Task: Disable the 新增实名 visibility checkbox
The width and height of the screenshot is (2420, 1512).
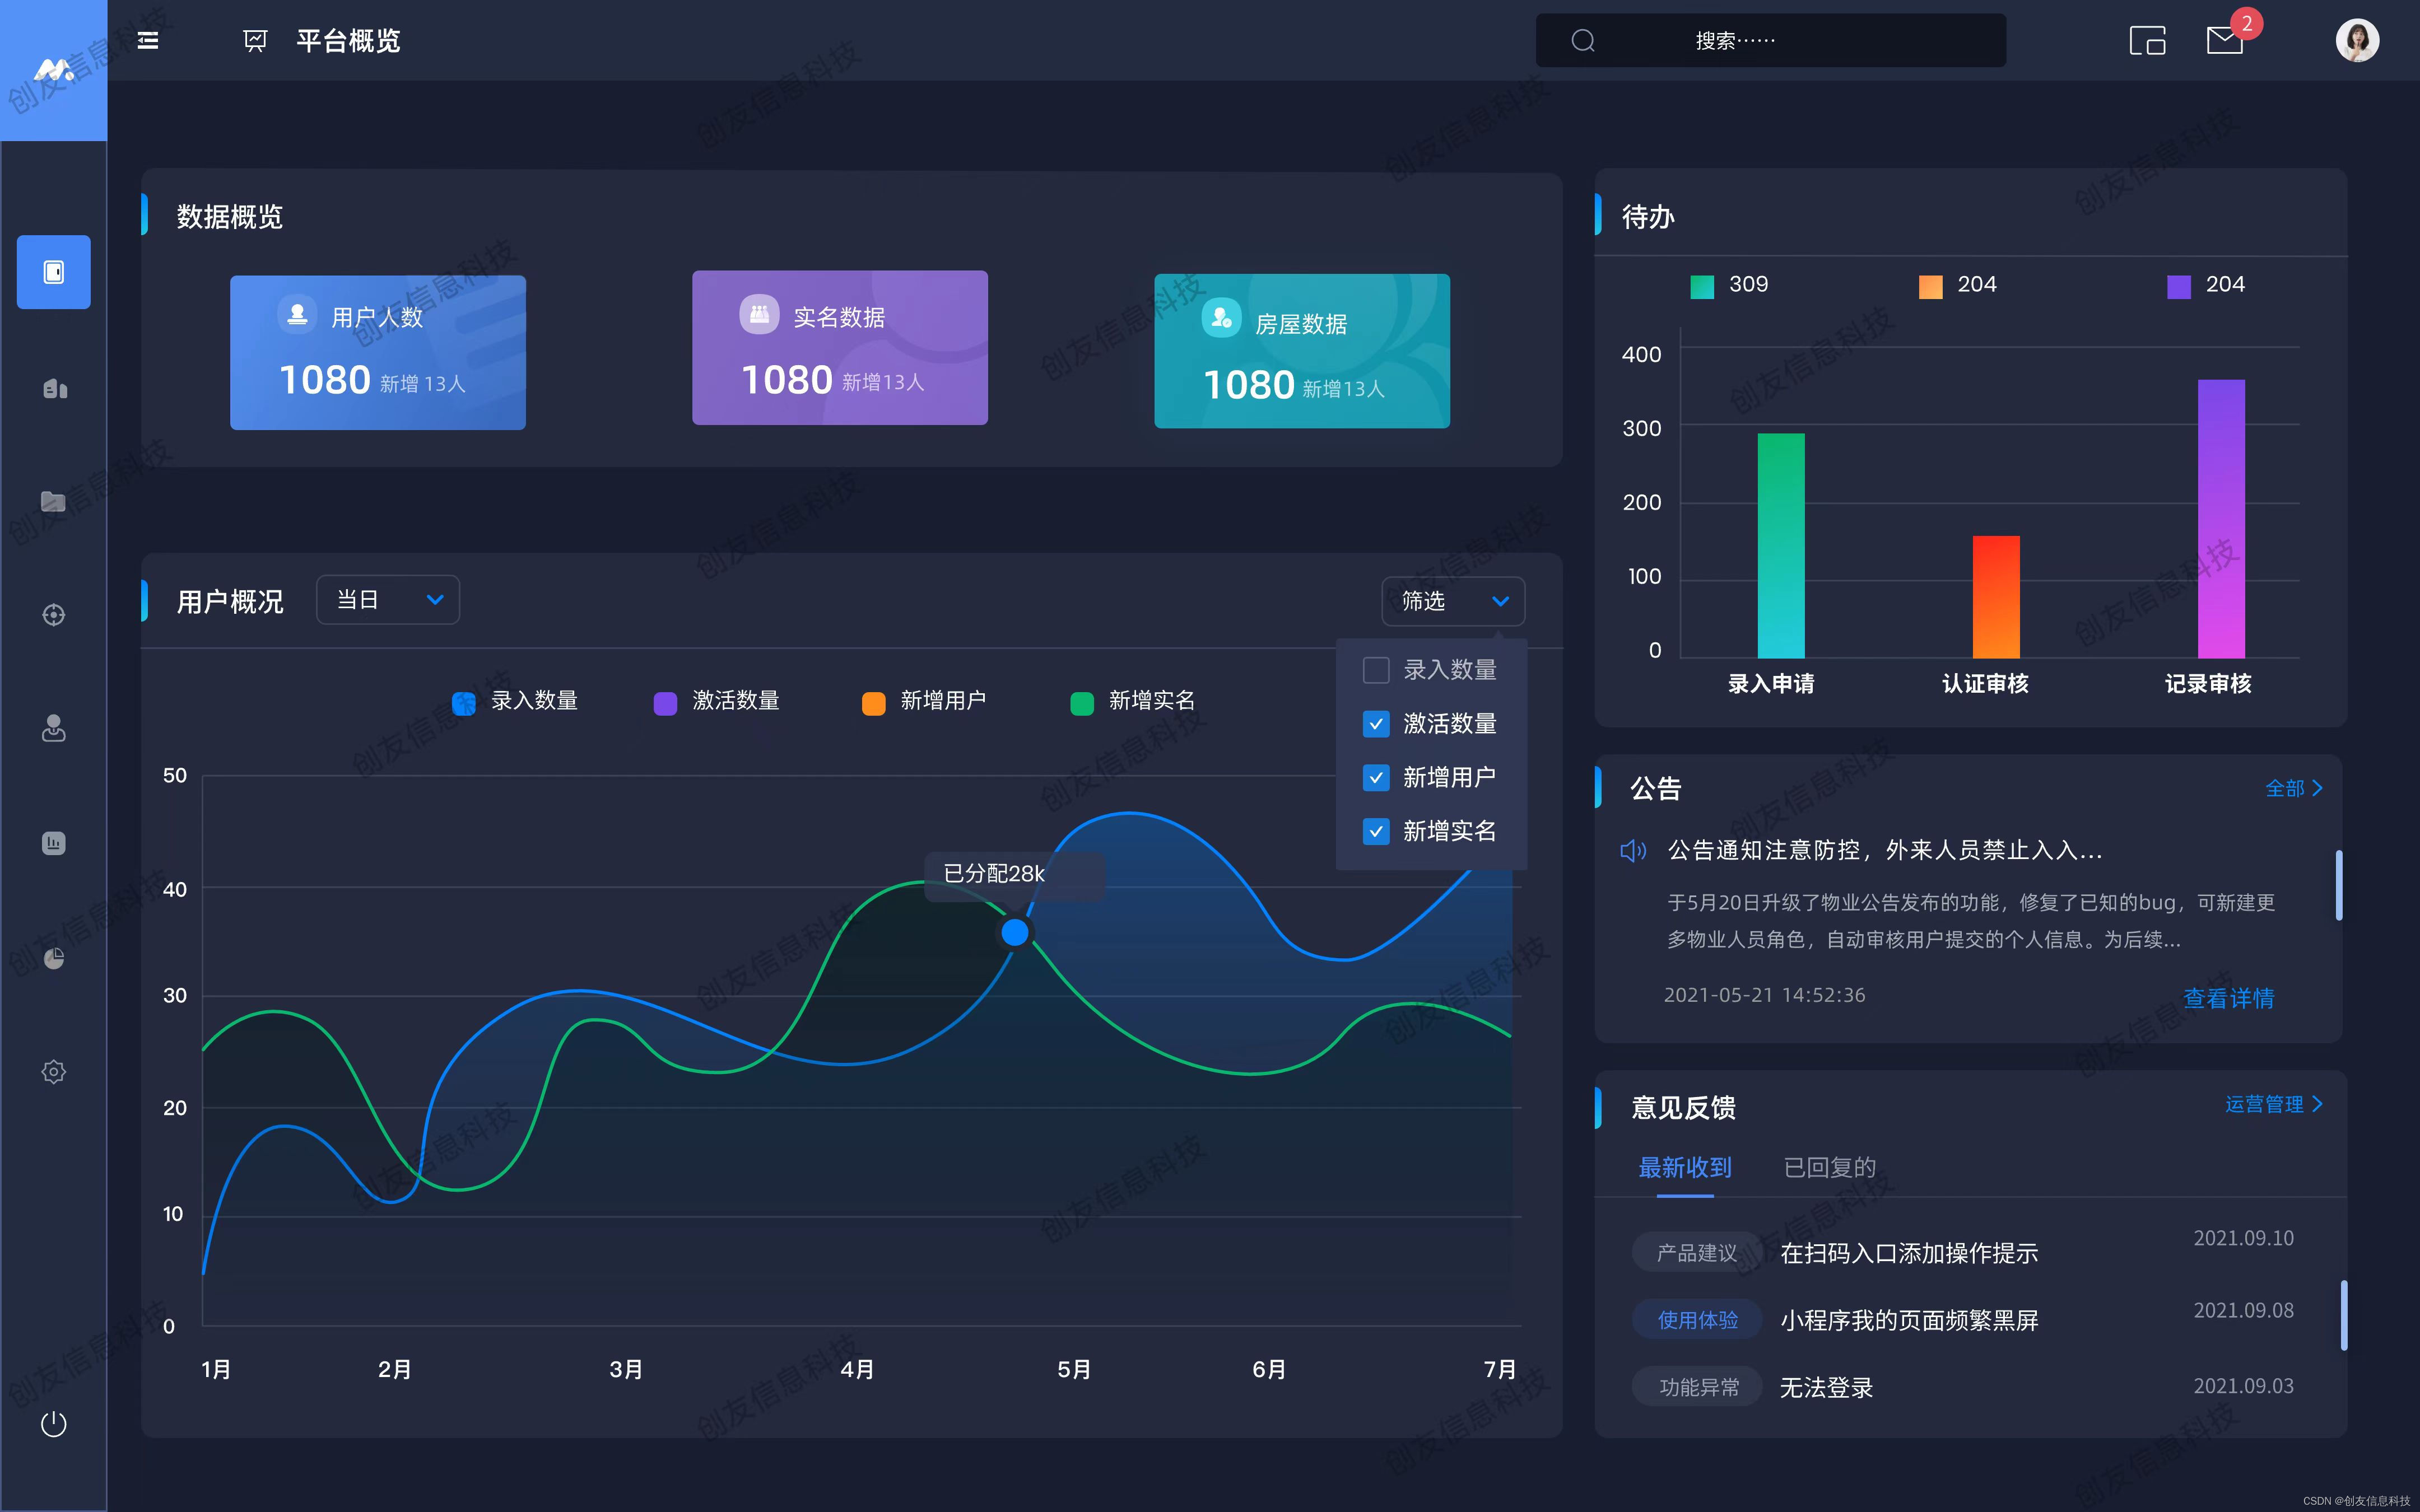Action: 1375,831
